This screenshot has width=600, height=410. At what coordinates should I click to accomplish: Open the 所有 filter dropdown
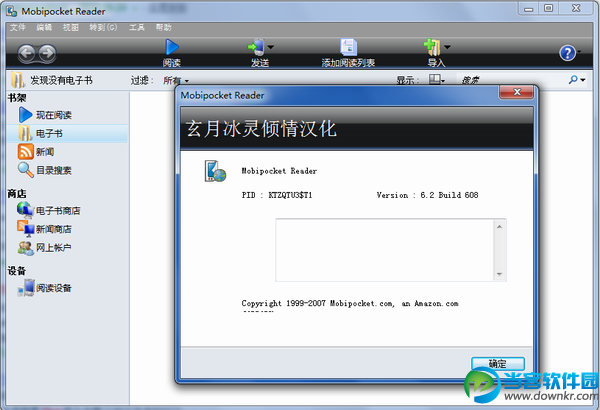[176, 80]
